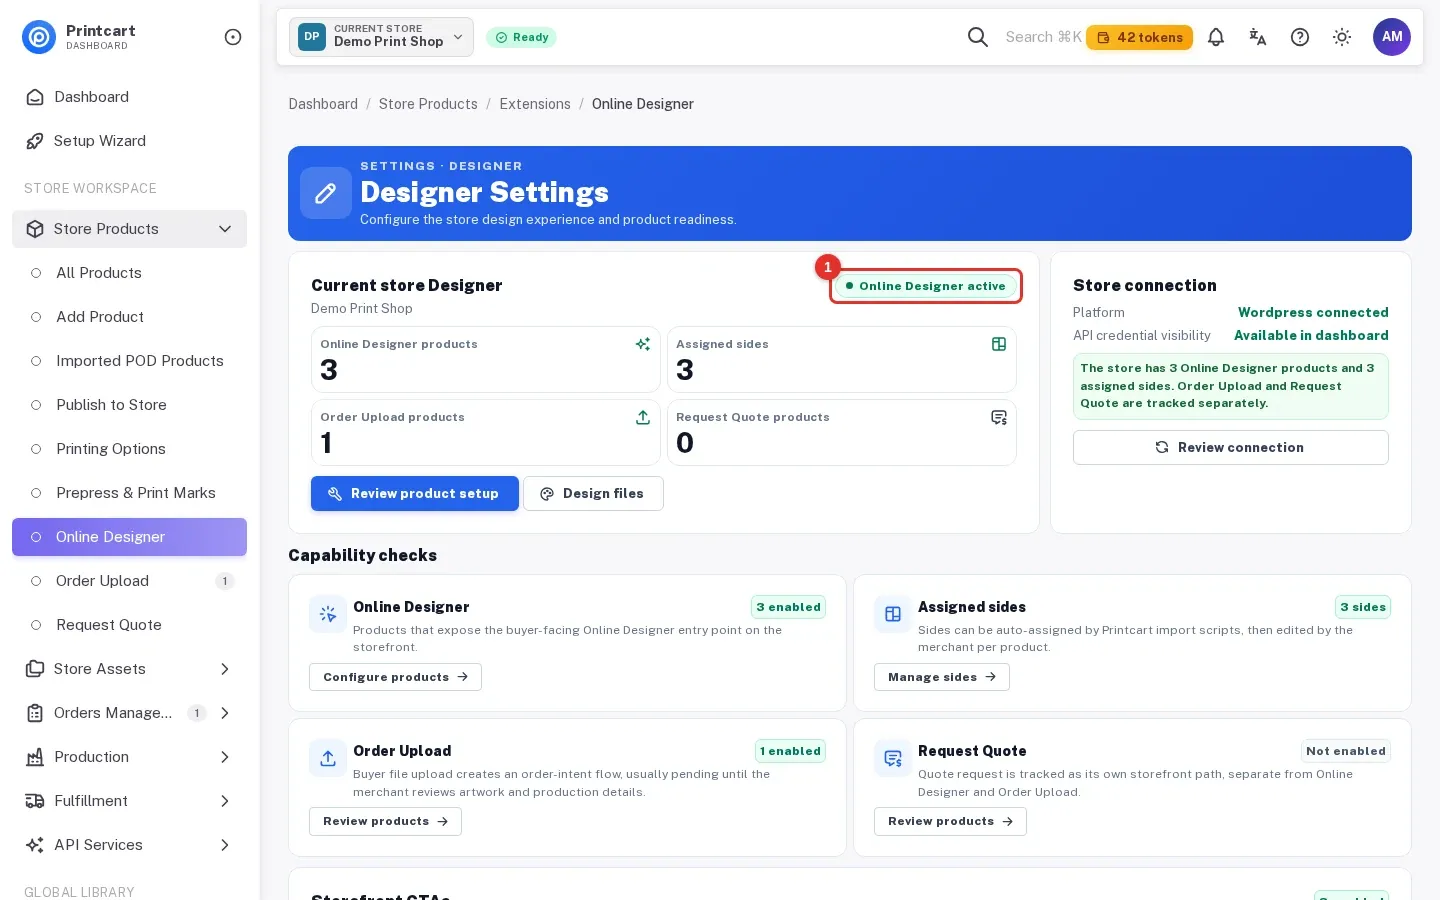The width and height of the screenshot is (1440, 900).
Task: Click the Designer Settings pencil icon
Action: (326, 193)
